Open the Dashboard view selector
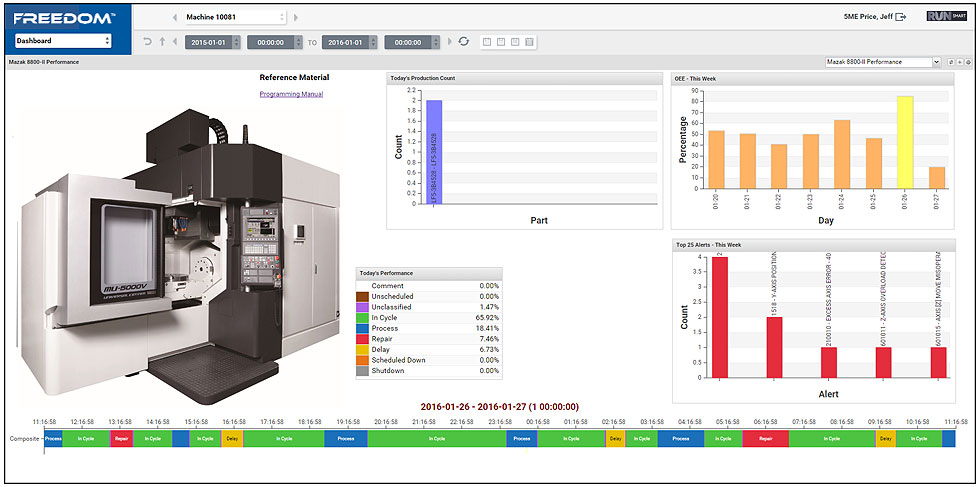980x487 pixels. pos(63,41)
